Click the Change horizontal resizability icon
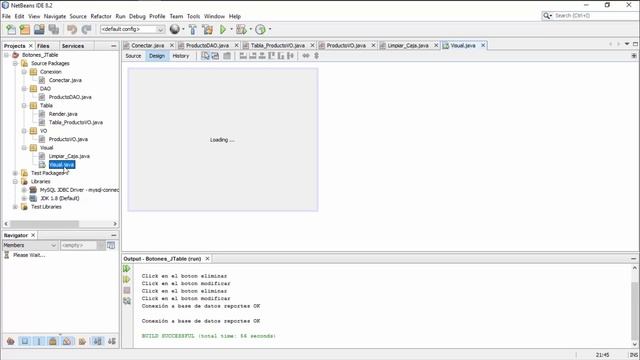 pyautogui.click(x=306, y=56)
